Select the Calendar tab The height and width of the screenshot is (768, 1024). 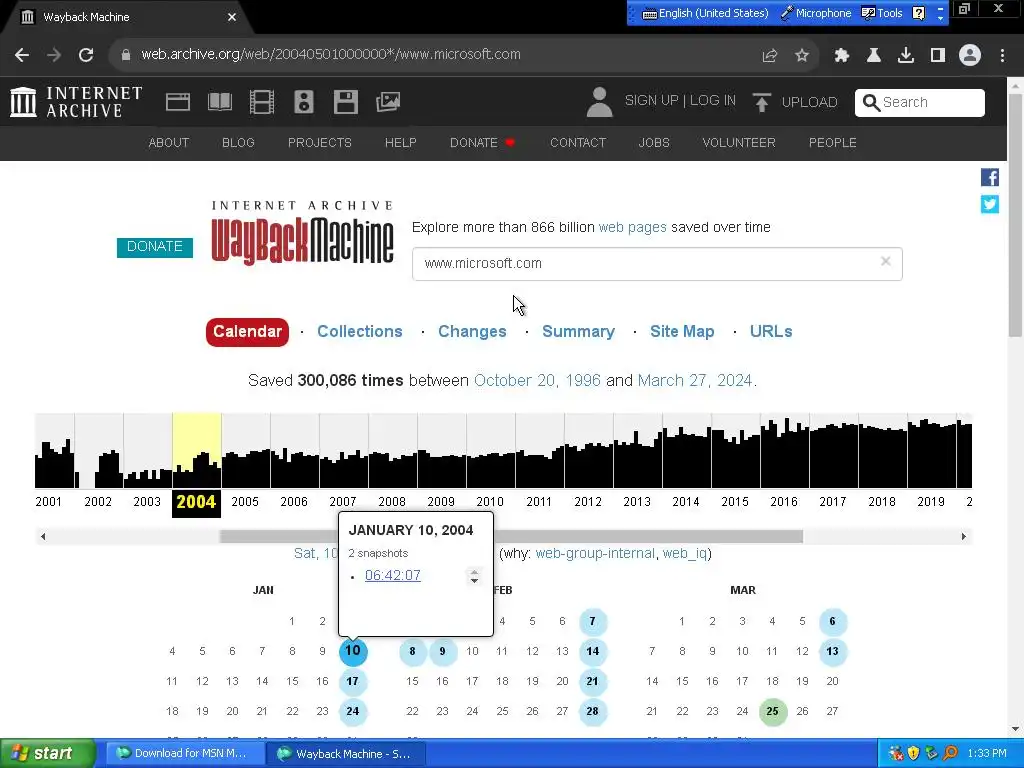247,332
